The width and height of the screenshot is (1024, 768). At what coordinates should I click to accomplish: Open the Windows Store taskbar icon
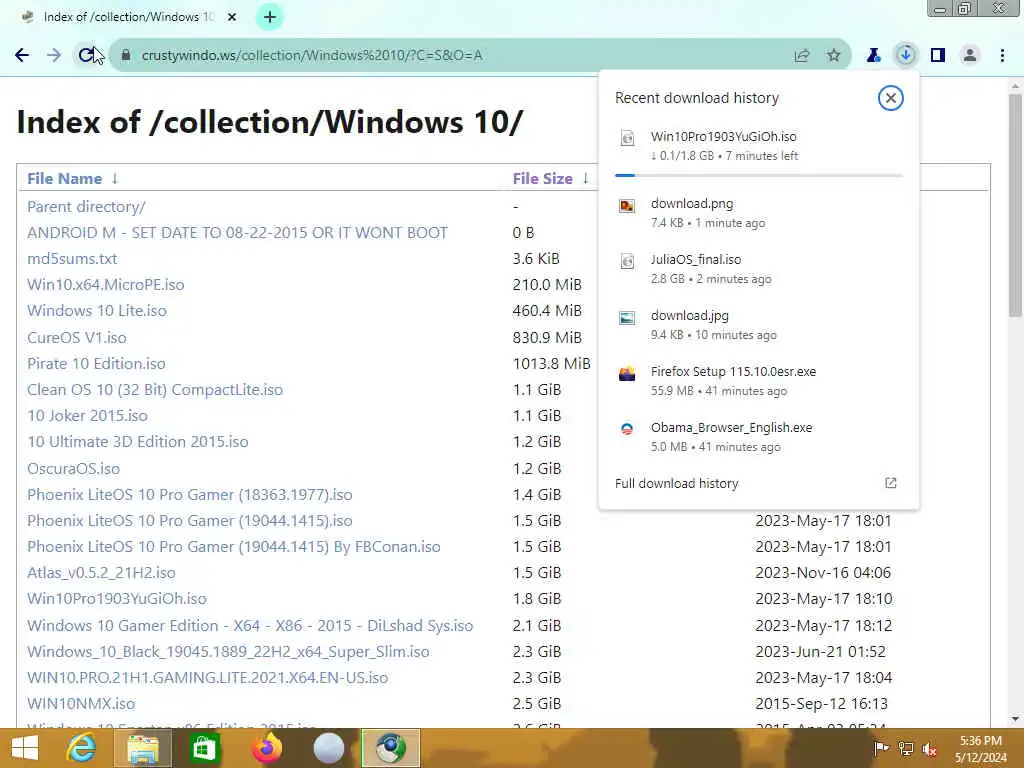pyautogui.click(x=204, y=748)
